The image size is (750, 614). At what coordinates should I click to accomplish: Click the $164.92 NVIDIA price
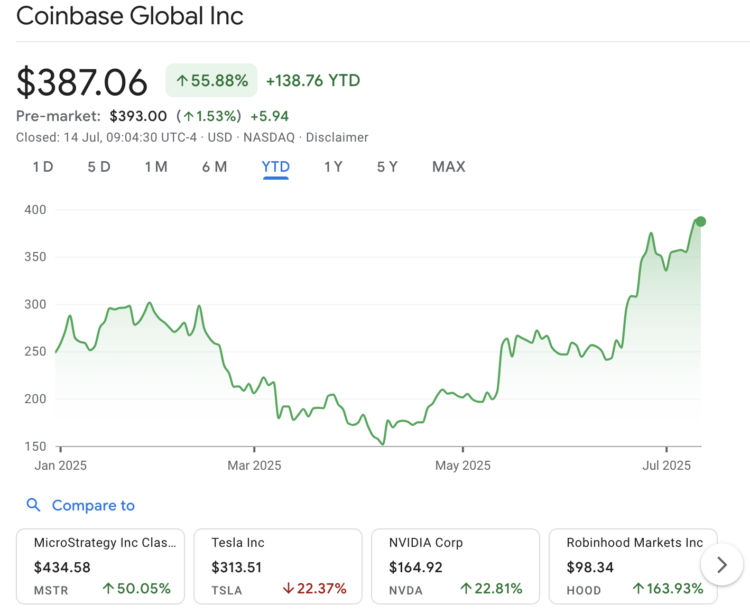tap(416, 567)
